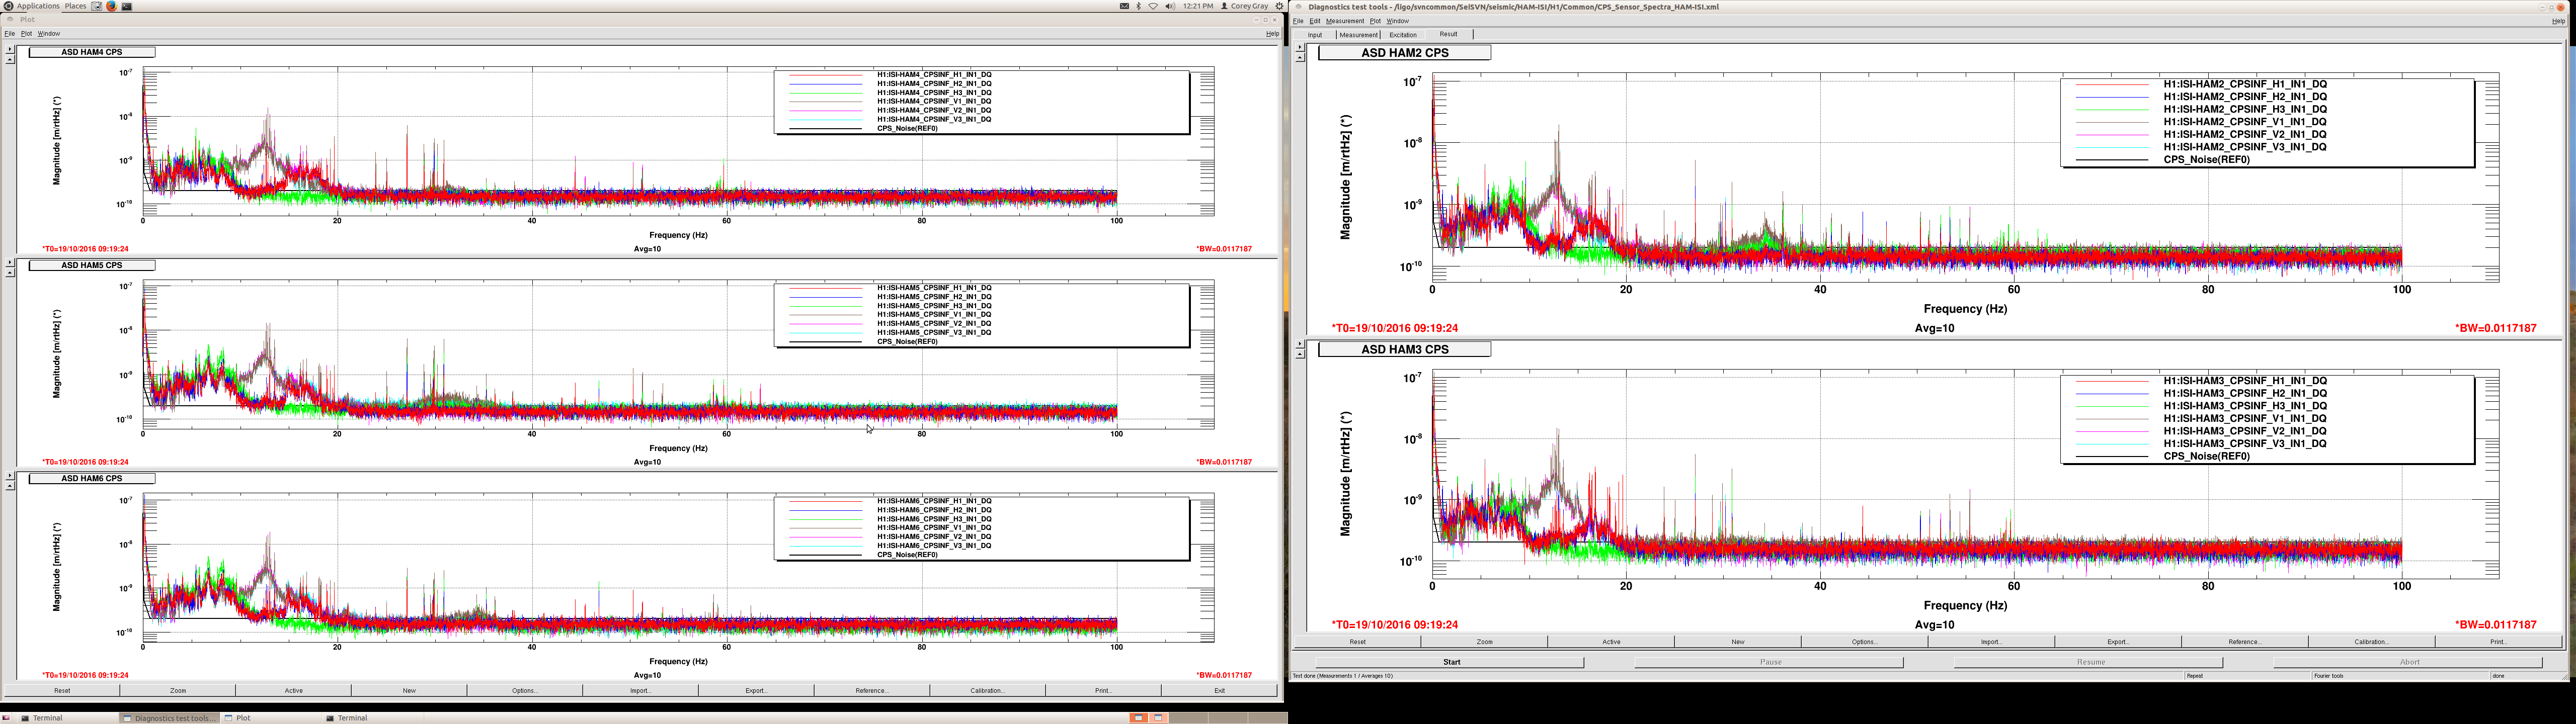Click Reset in the Plot window
The height and width of the screenshot is (724, 2576).
click(x=62, y=690)
